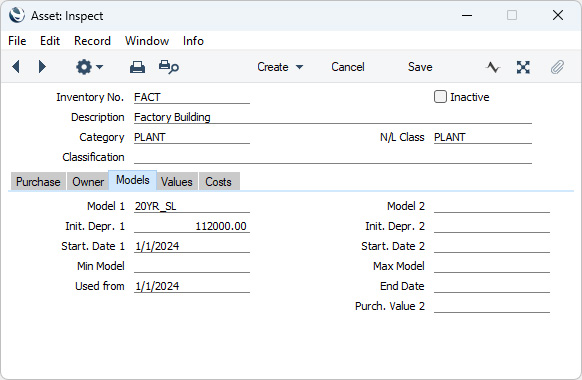Viewport: 582px width, 380px height.
Task: Click the Print Preview icon
Action: (x=169, y=67)
